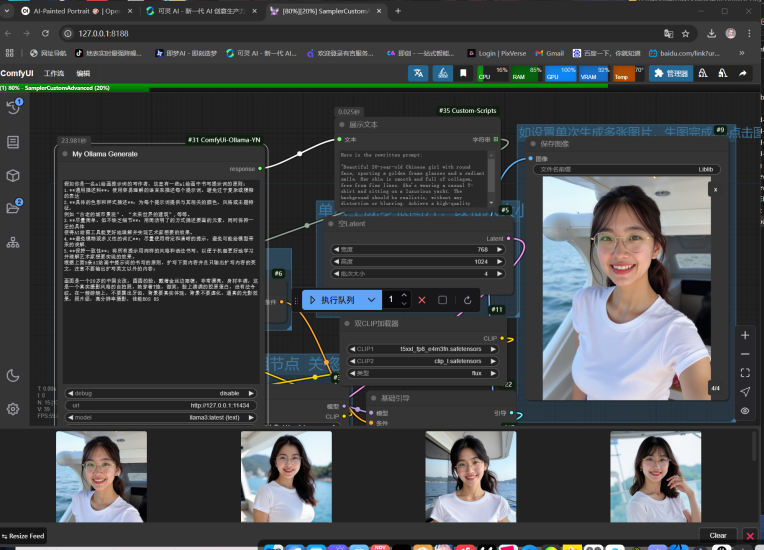Show more bookmarks chevron
This screenshot has width=764, height=550.
[742, 53]
